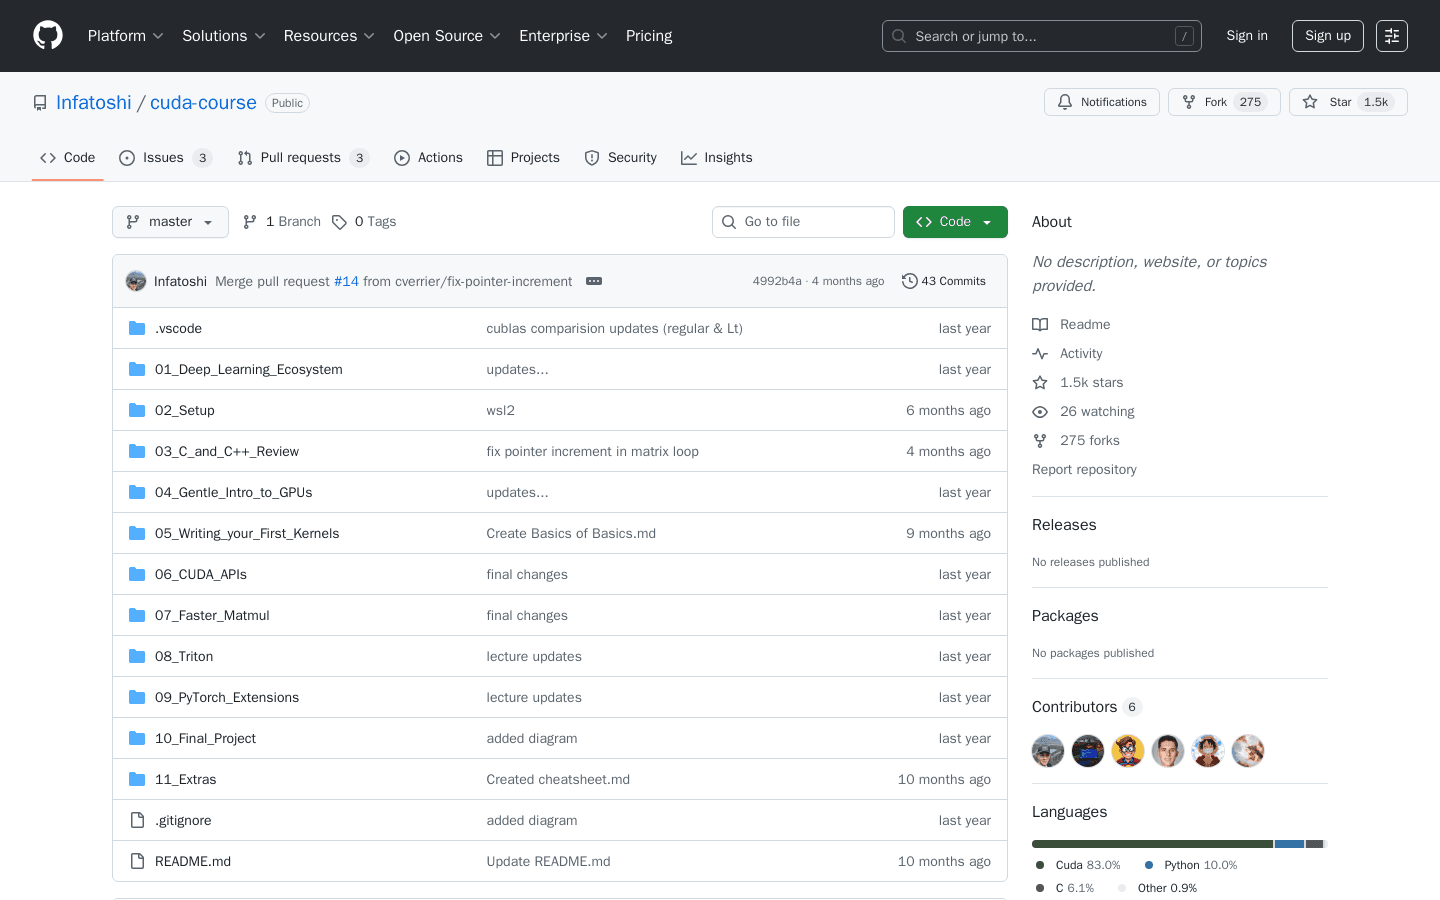Open the Infatoshi owner link
The width and height of the screenshot is (1440, 900).
[94, 103]
